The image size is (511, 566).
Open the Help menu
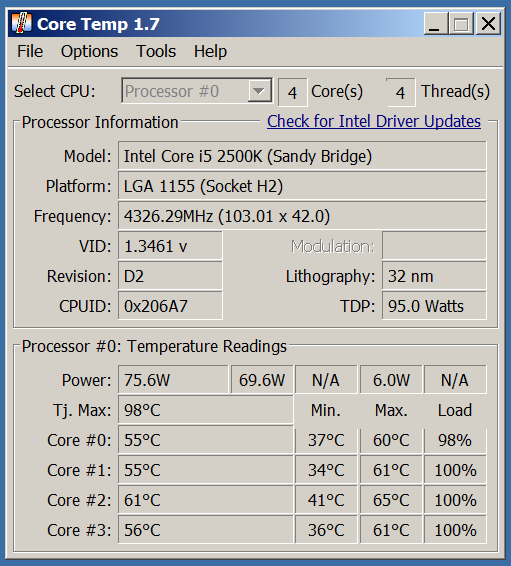pyautogui.click(x=210, y=51)
